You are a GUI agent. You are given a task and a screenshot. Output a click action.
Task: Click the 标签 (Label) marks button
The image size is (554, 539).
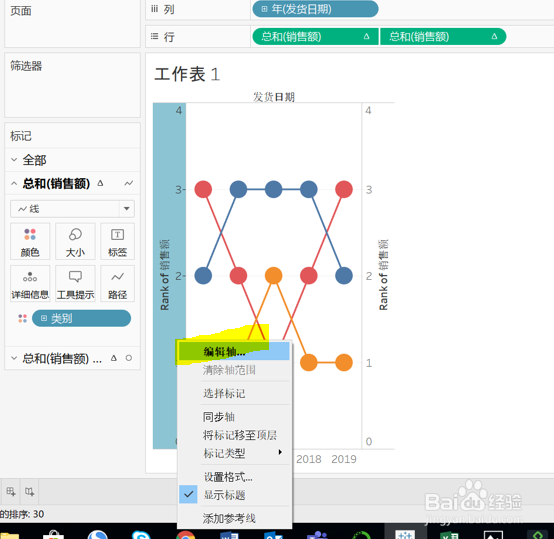[117, 242]
